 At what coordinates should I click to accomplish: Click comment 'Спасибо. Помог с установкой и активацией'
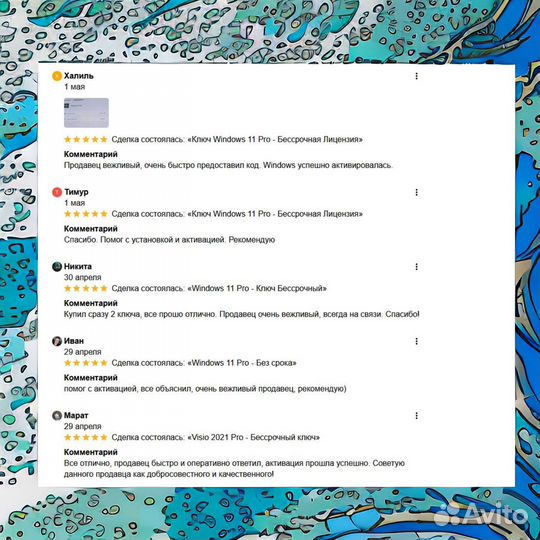pos(169,240)
